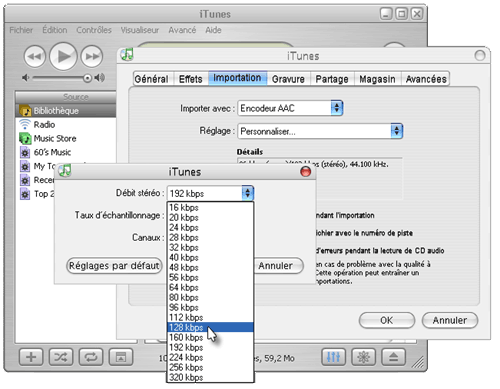Open the Visualiseur menu
500x389 pixels.
point(140,30)
